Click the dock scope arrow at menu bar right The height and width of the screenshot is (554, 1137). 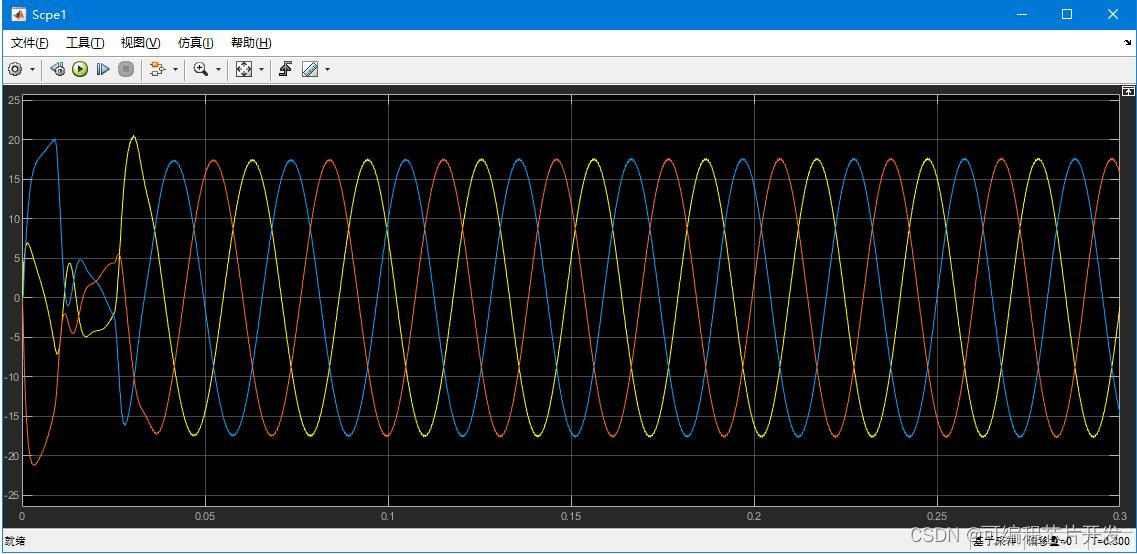[x=1128, y=43]
